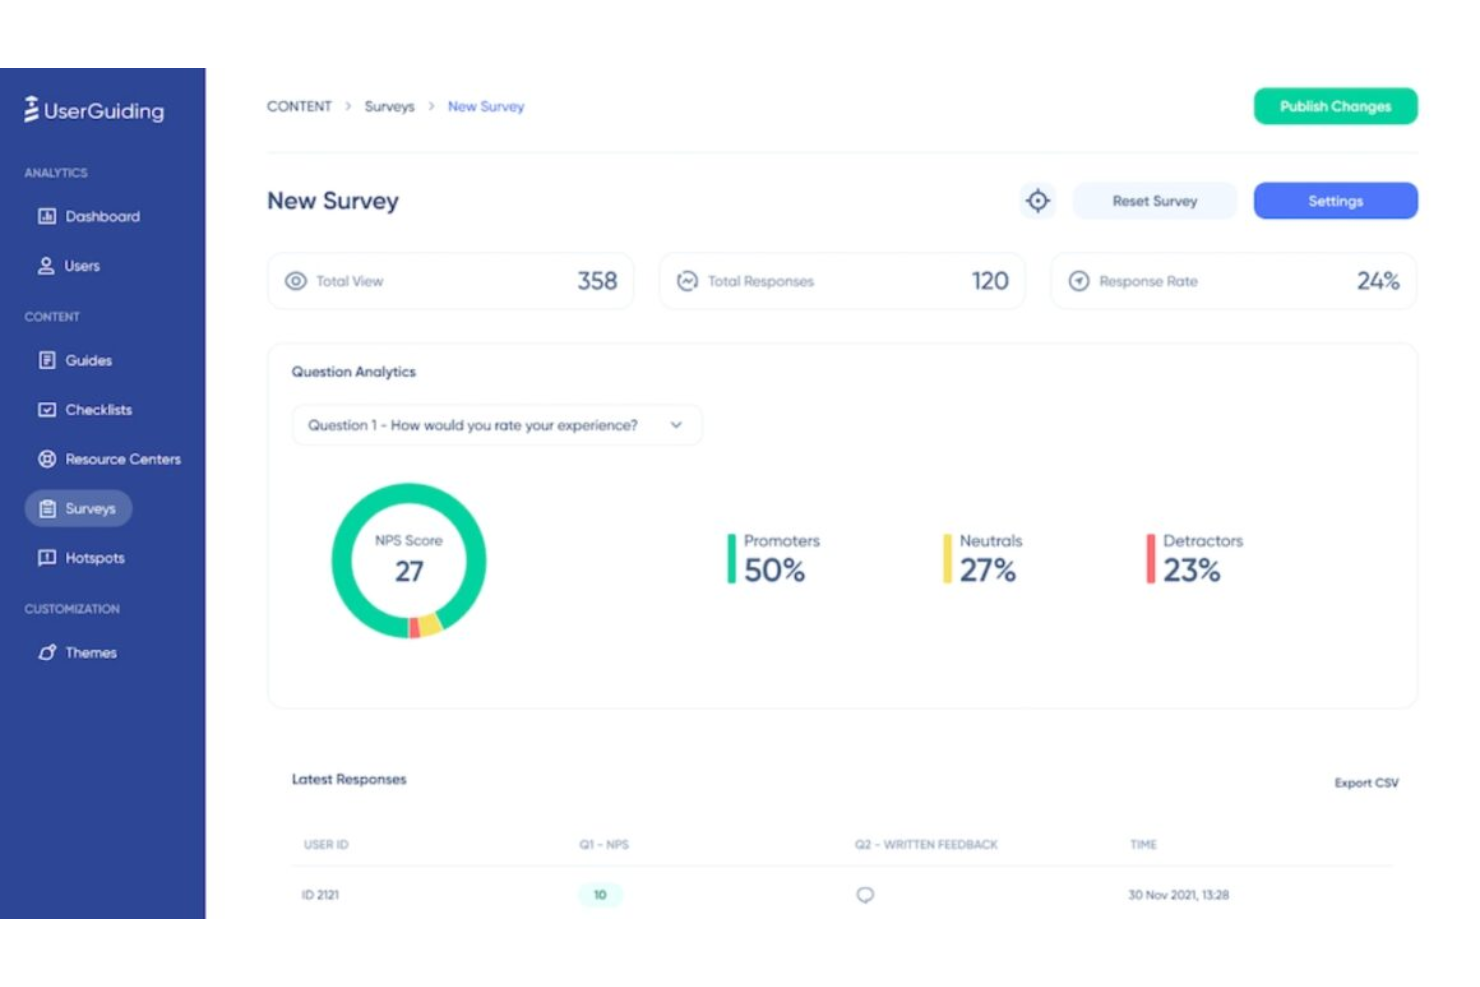This screenshot has width=1480, height=987.
Task: Select Surveys in the sidebar
Action: pos(78,508)
